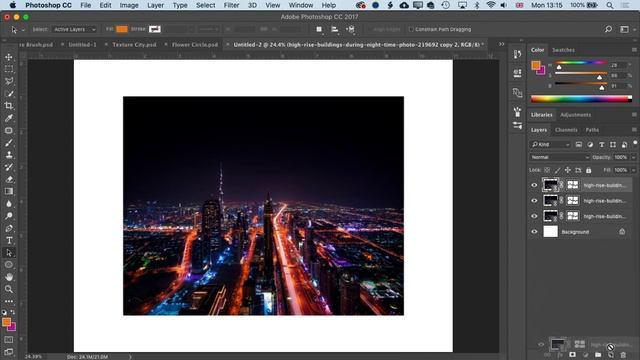
Task: Click the Stroke swatch in options bar
Action: (x=155, y=29)
